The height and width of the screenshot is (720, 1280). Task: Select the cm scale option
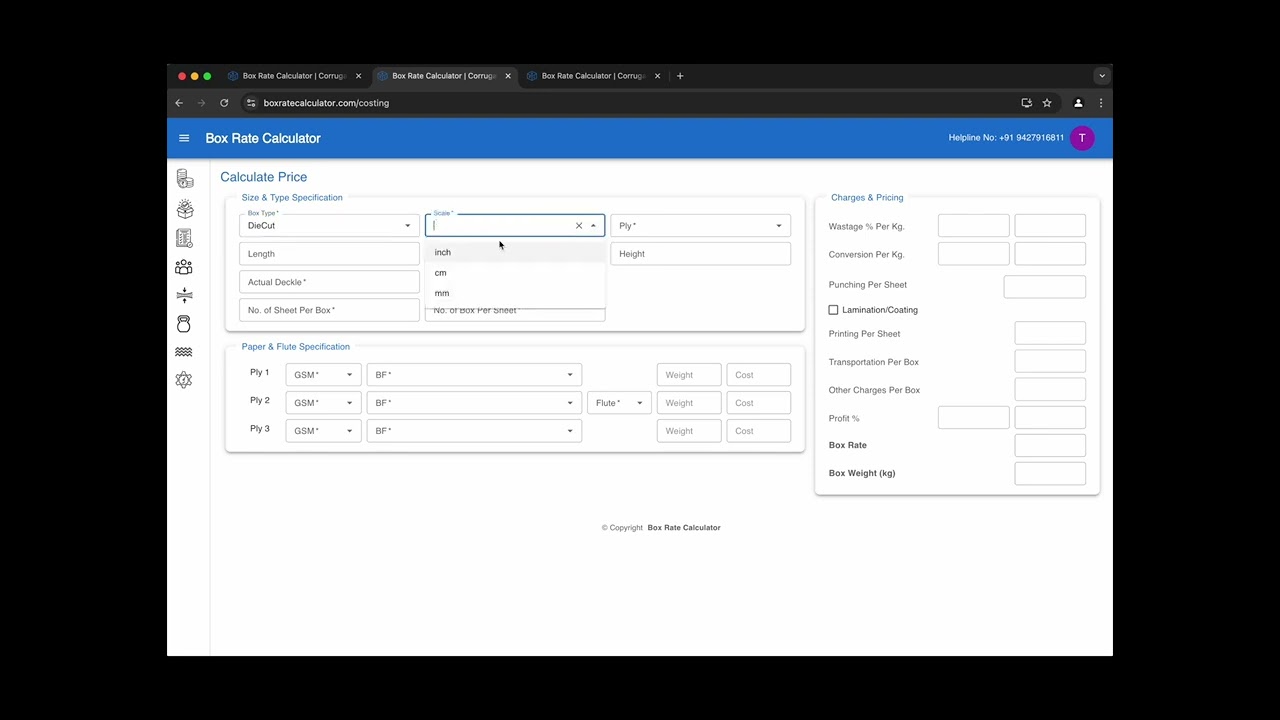(515, 273)
